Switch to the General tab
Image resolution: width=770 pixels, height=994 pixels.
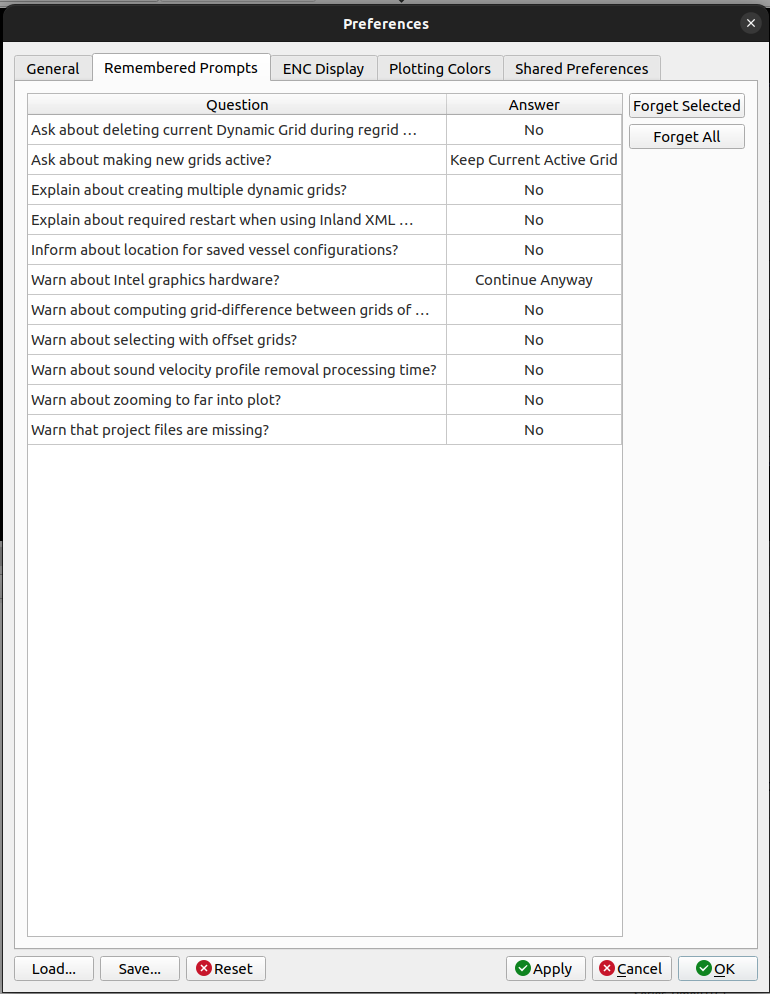tap(53, 69)
